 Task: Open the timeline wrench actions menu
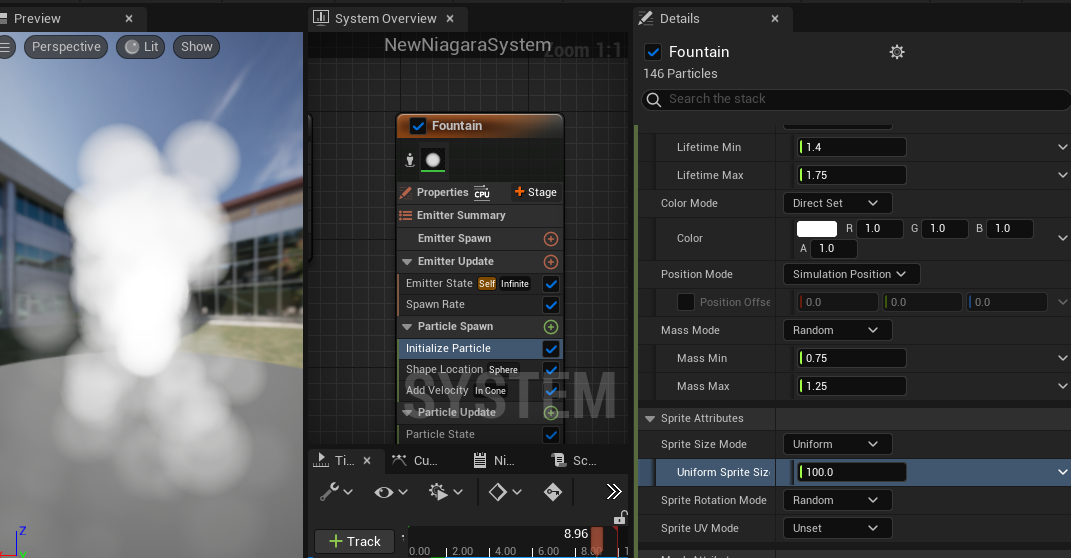point(336,492)
